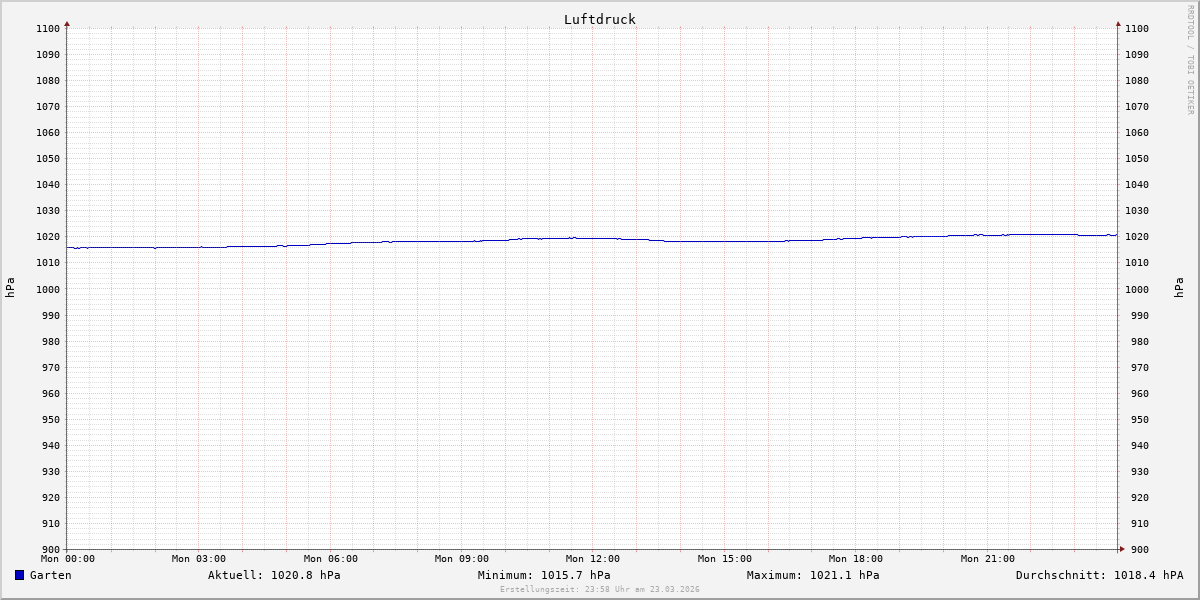Click the arrowhead atop the left y-axis

(67, 23)
